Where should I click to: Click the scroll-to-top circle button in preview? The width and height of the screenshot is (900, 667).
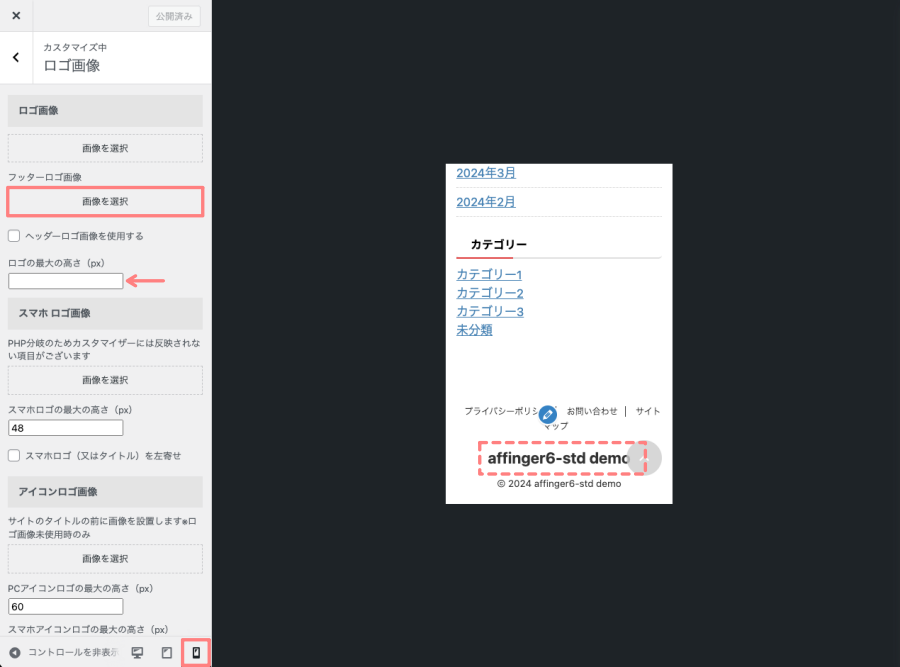645,458
